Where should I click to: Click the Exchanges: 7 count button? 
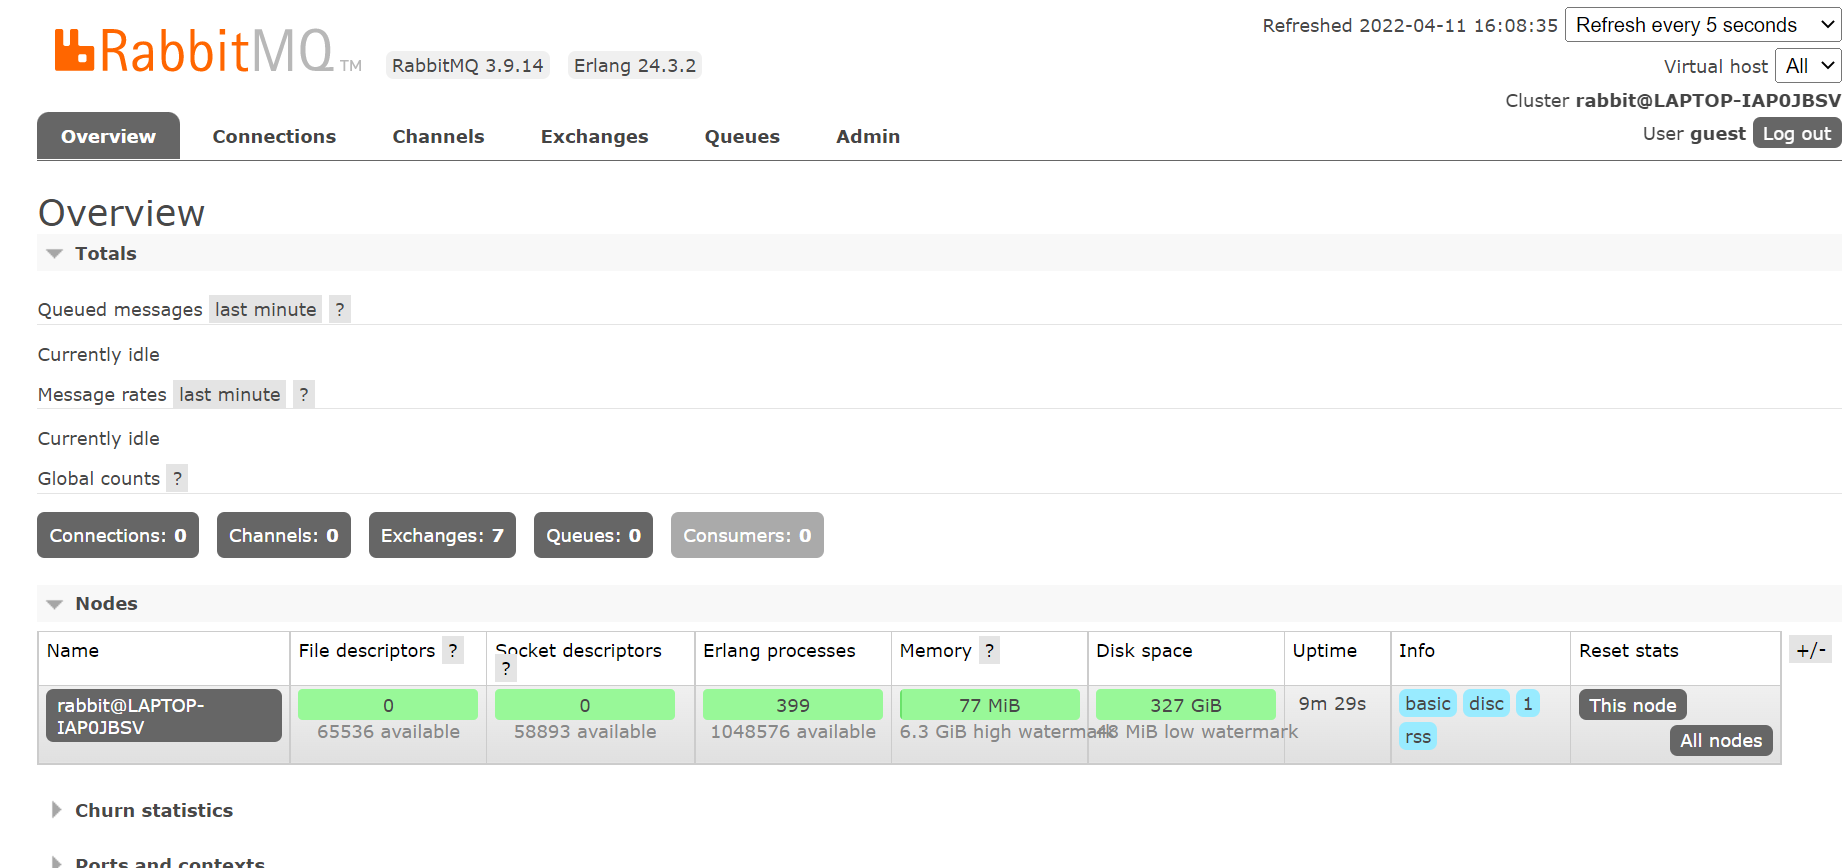442,535
